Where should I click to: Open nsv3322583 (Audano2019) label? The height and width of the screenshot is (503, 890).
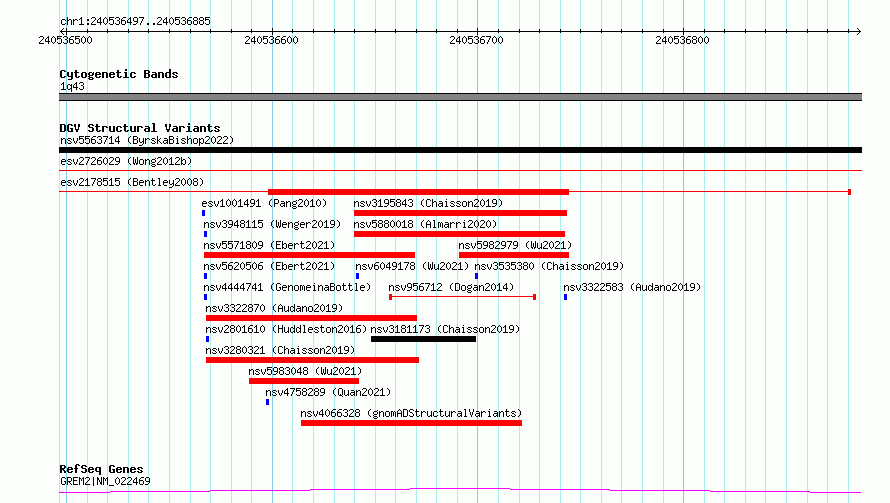632,287
